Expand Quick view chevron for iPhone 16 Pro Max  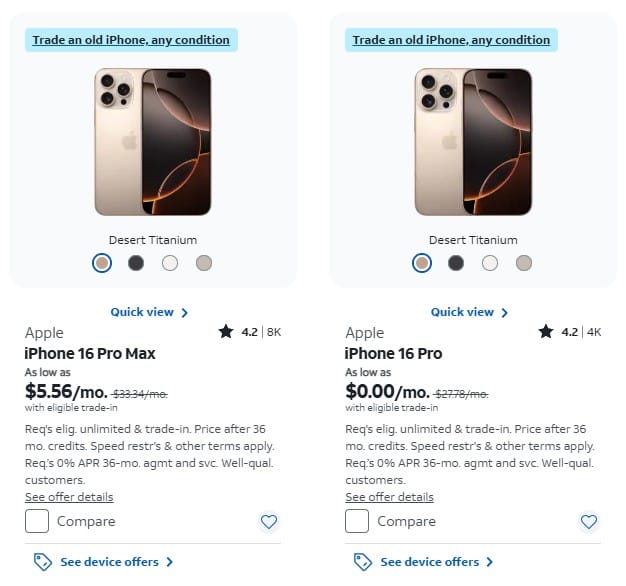coord(184,313)
